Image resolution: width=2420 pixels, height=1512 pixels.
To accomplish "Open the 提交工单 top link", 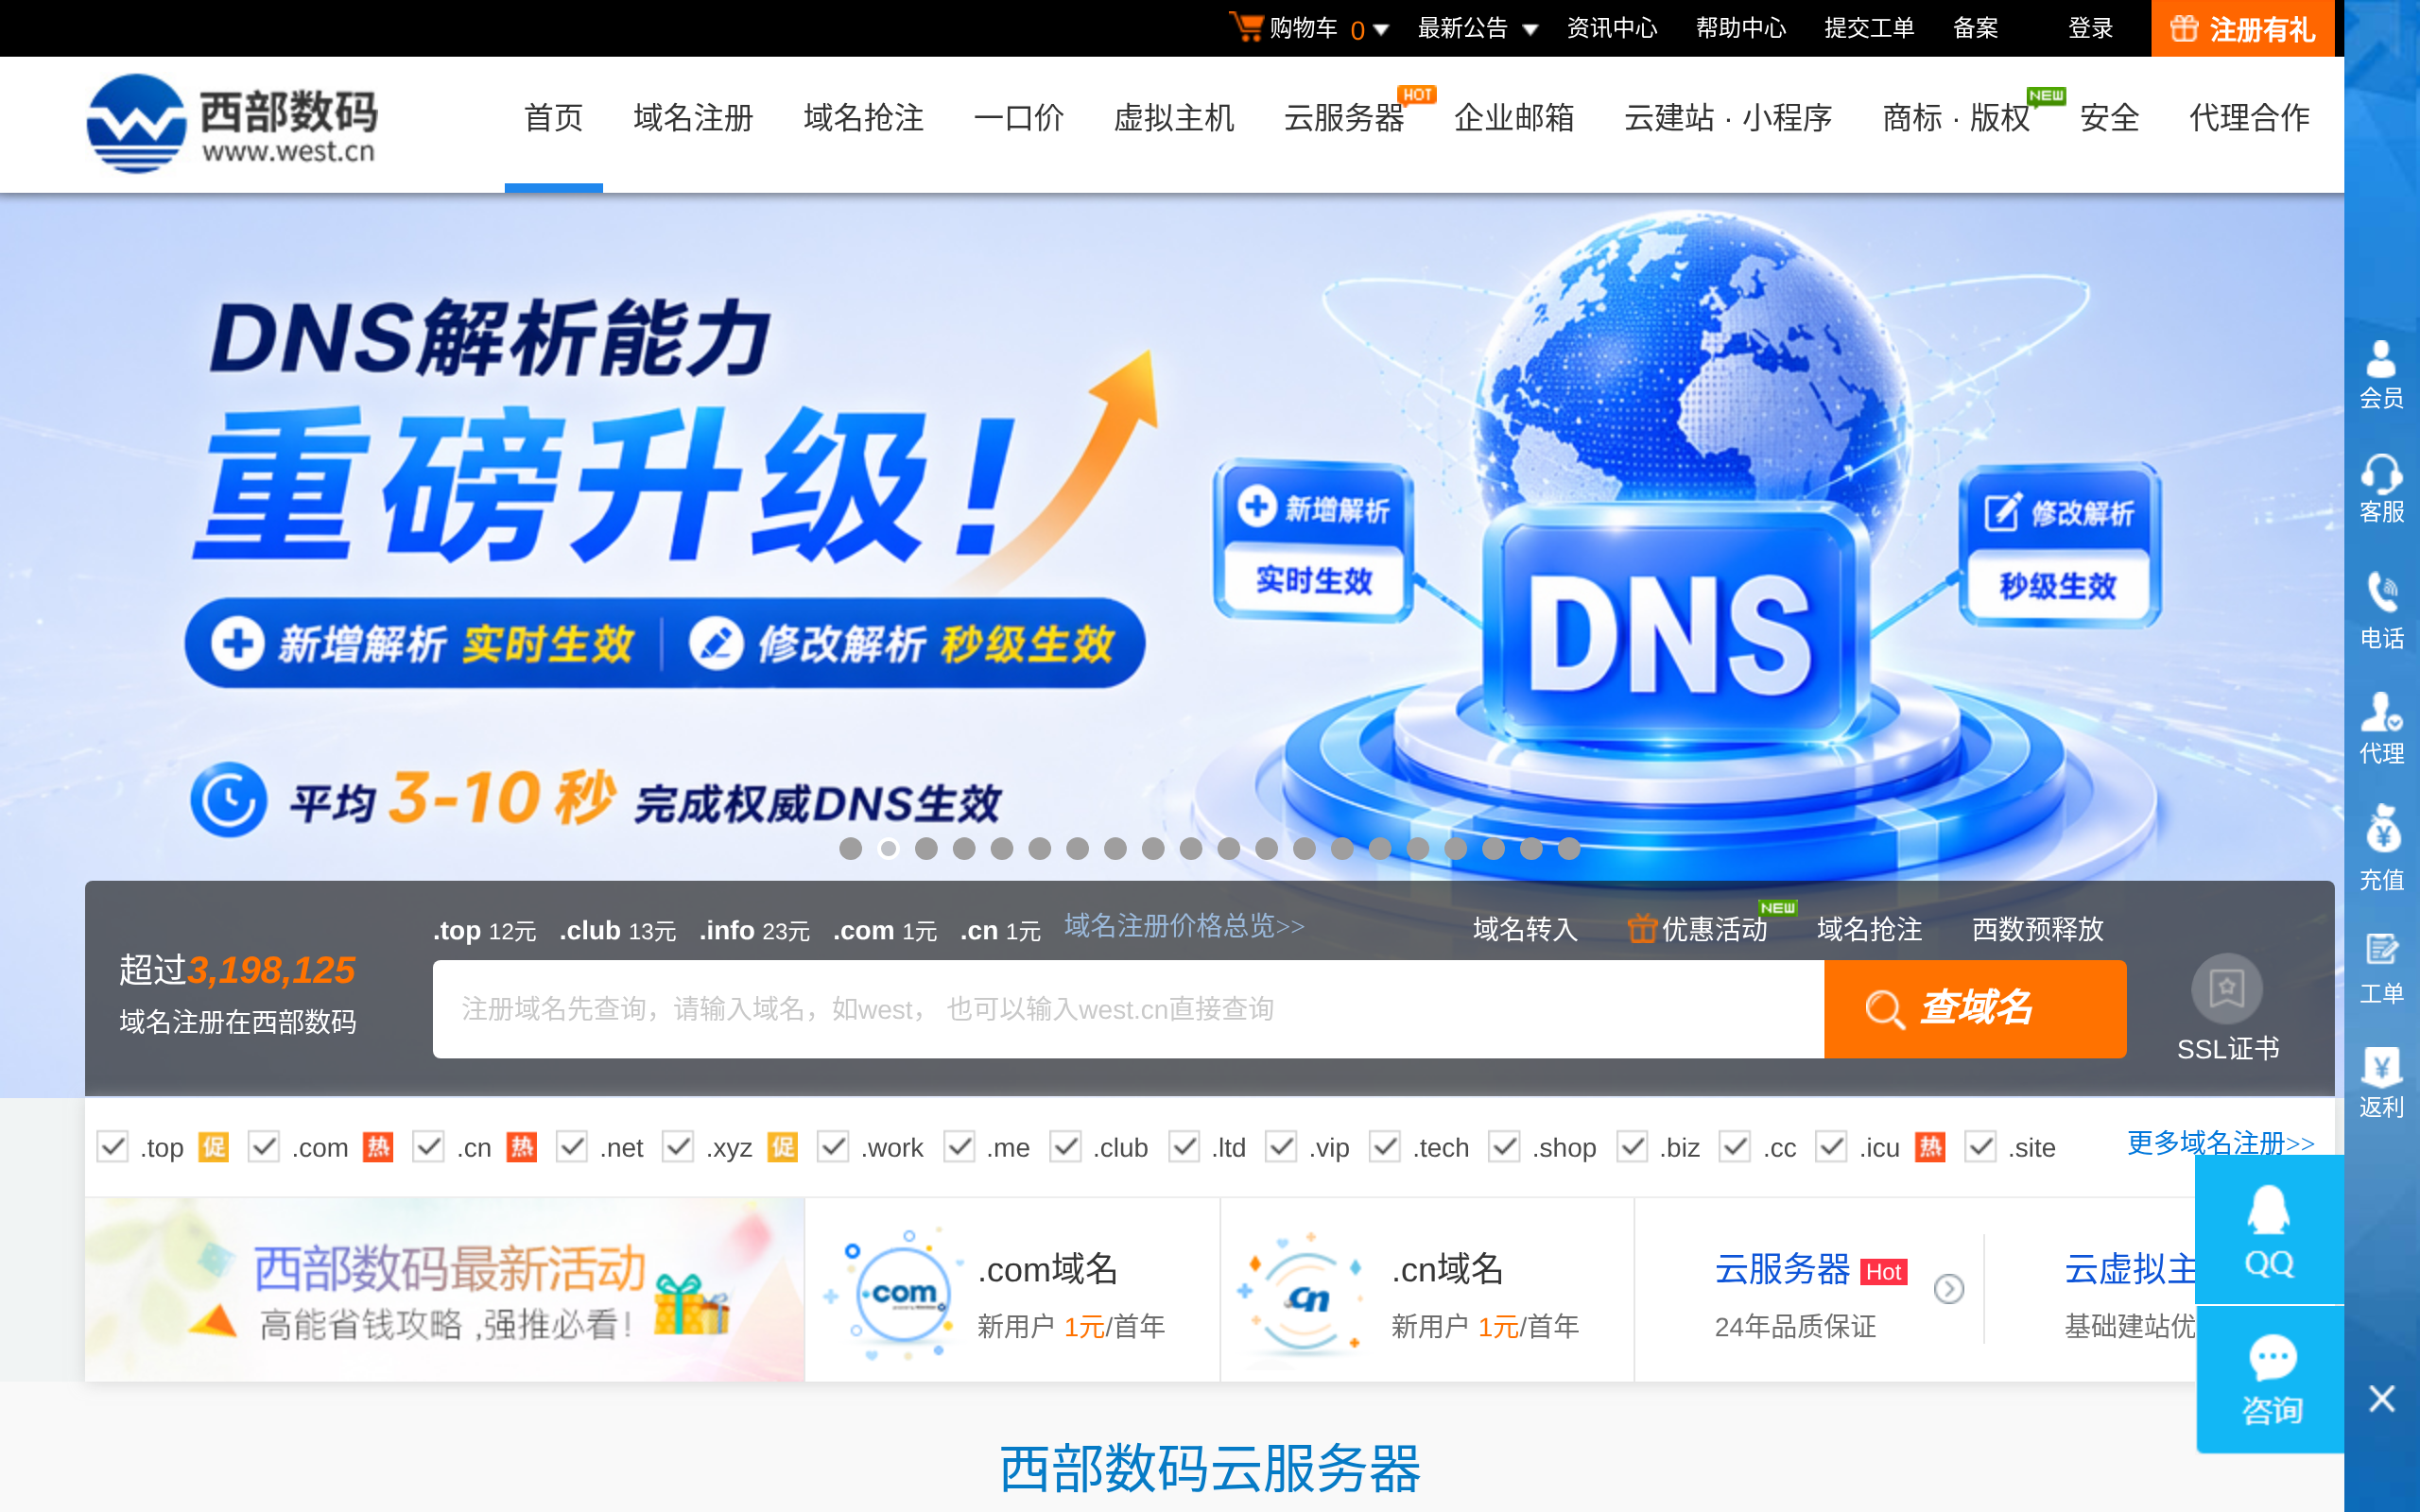I will (1868, 28).
